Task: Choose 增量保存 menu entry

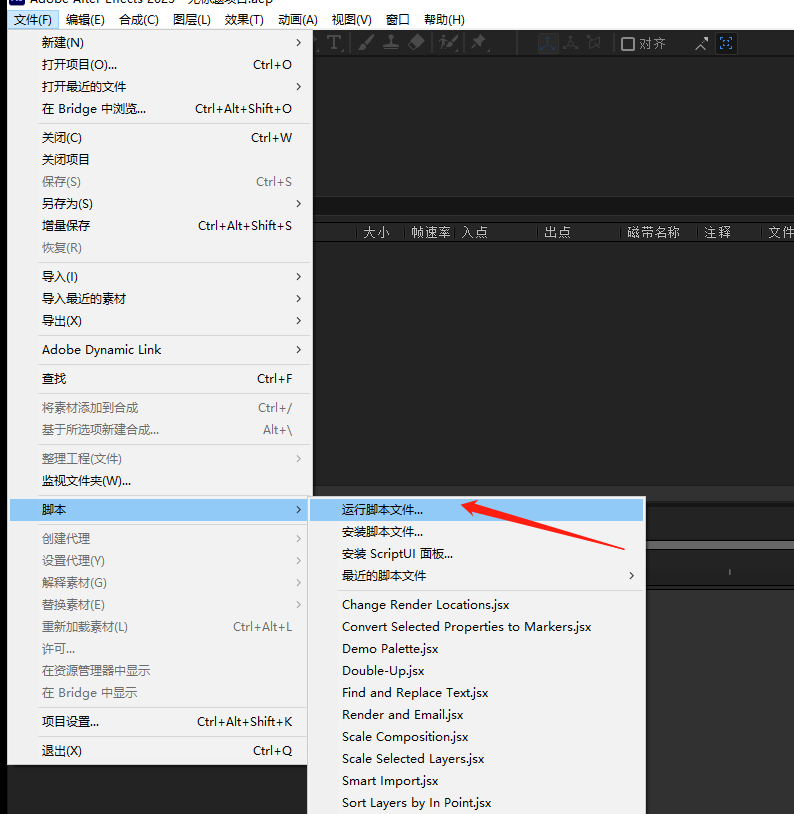Action: 160,225
